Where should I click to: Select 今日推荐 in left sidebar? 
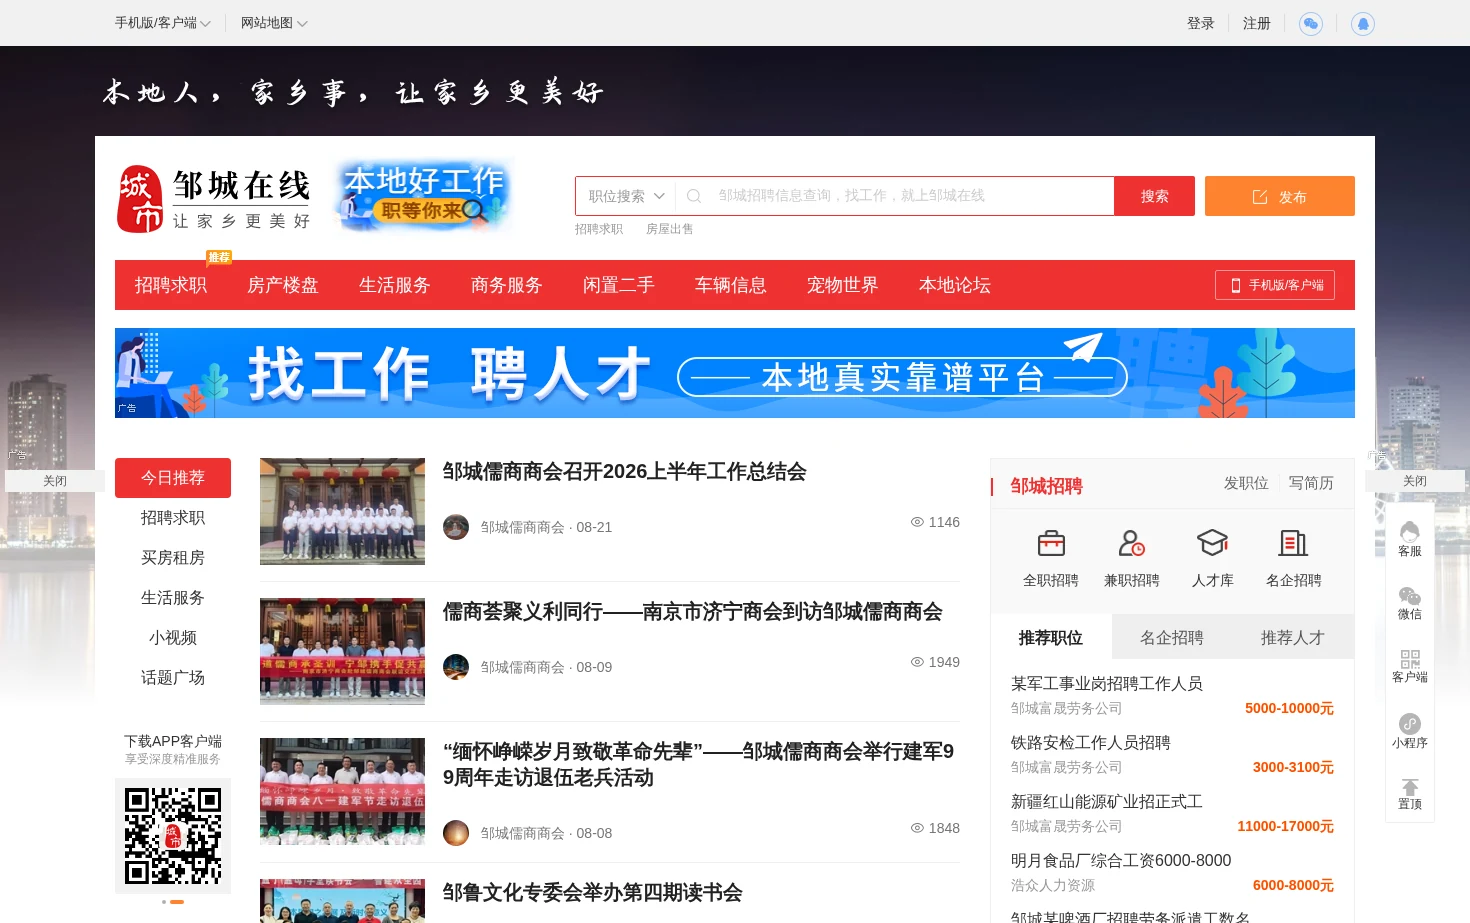[173, 478]
